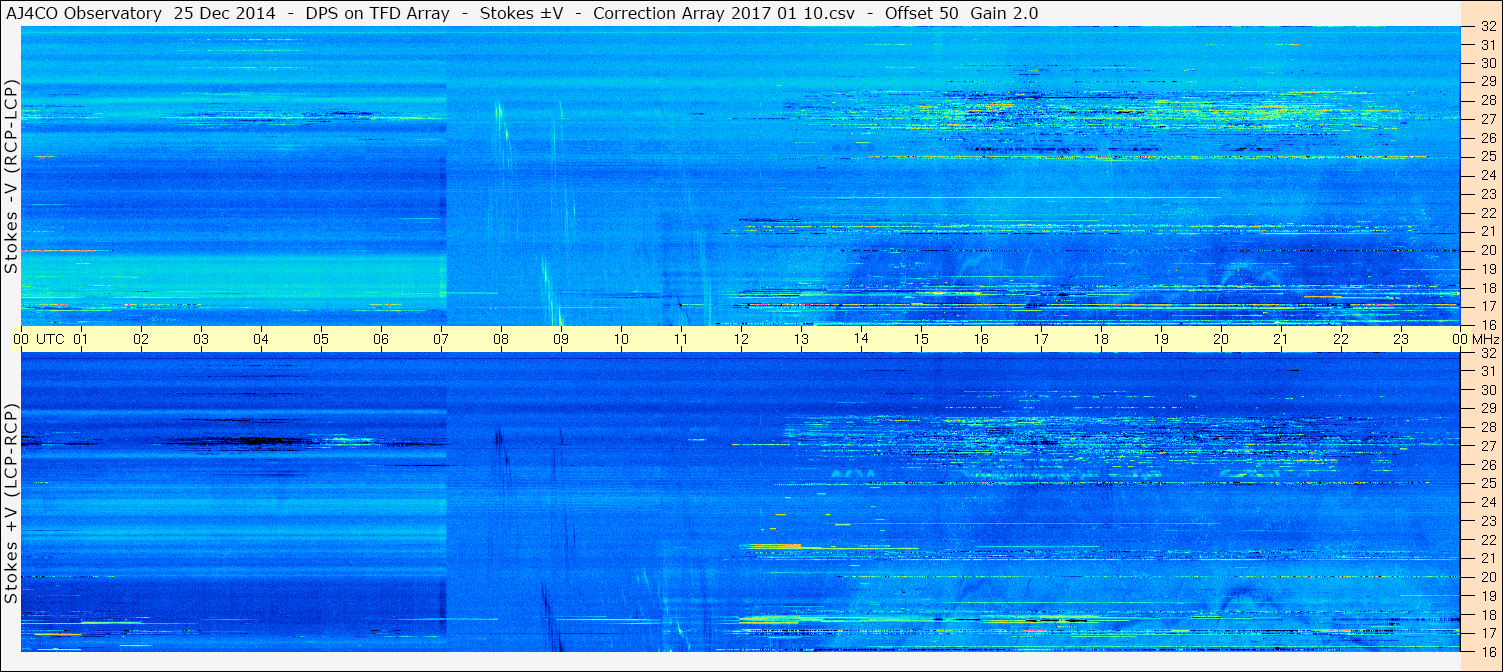Image resolution: width=1503 pixels, height=672 pixels.
Task: Select the 10 hour marker on time axis
Action: pyautogui.click(x=621, y=339)
